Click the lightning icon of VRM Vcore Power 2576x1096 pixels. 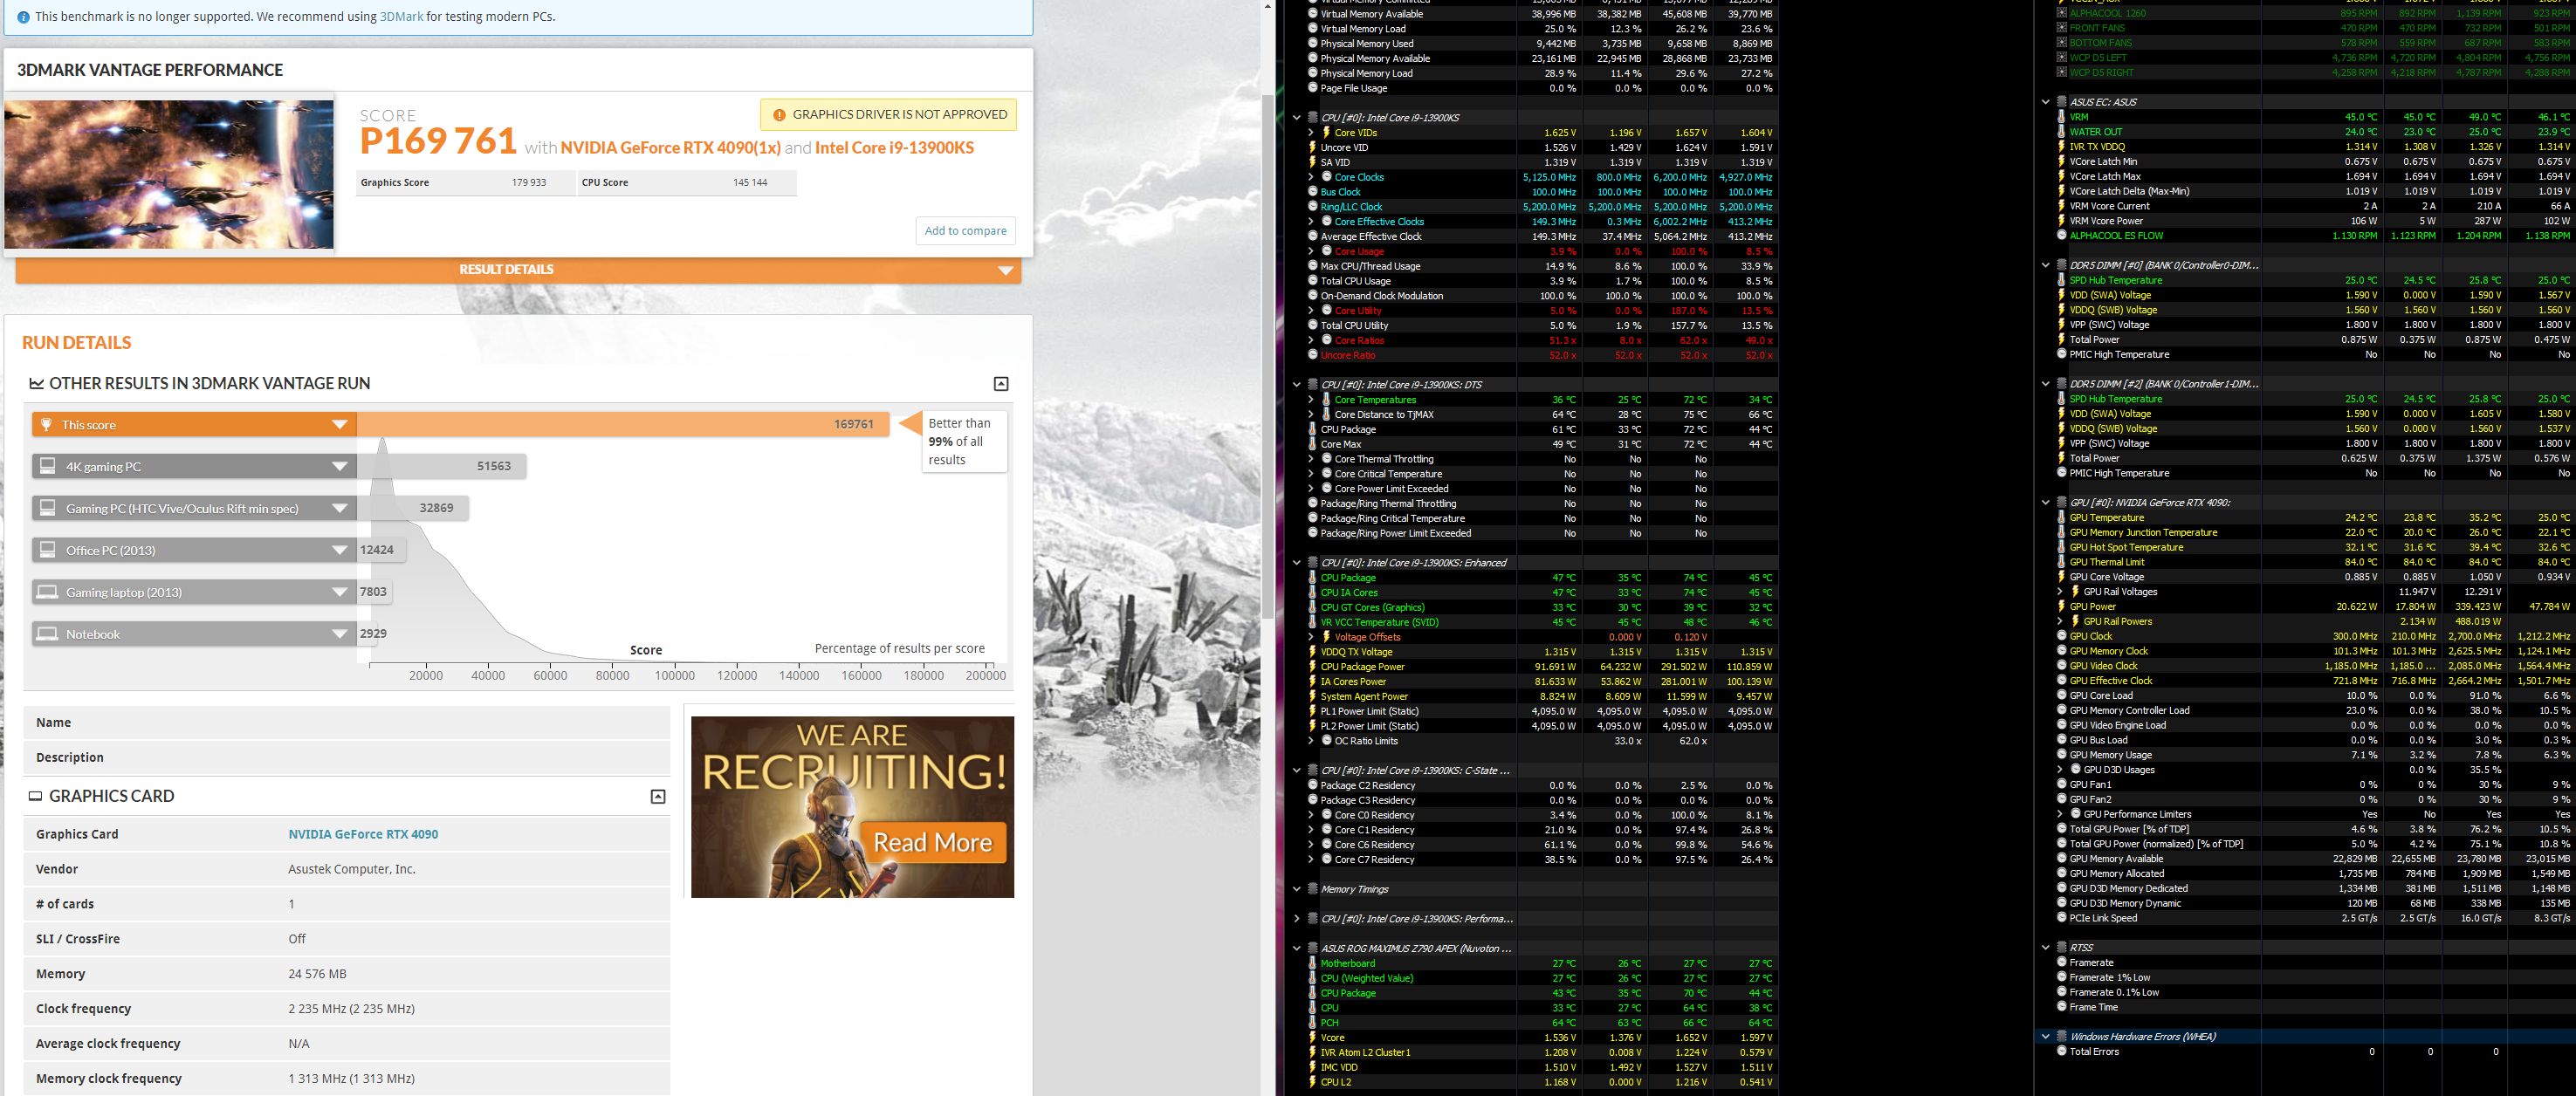2062,221
